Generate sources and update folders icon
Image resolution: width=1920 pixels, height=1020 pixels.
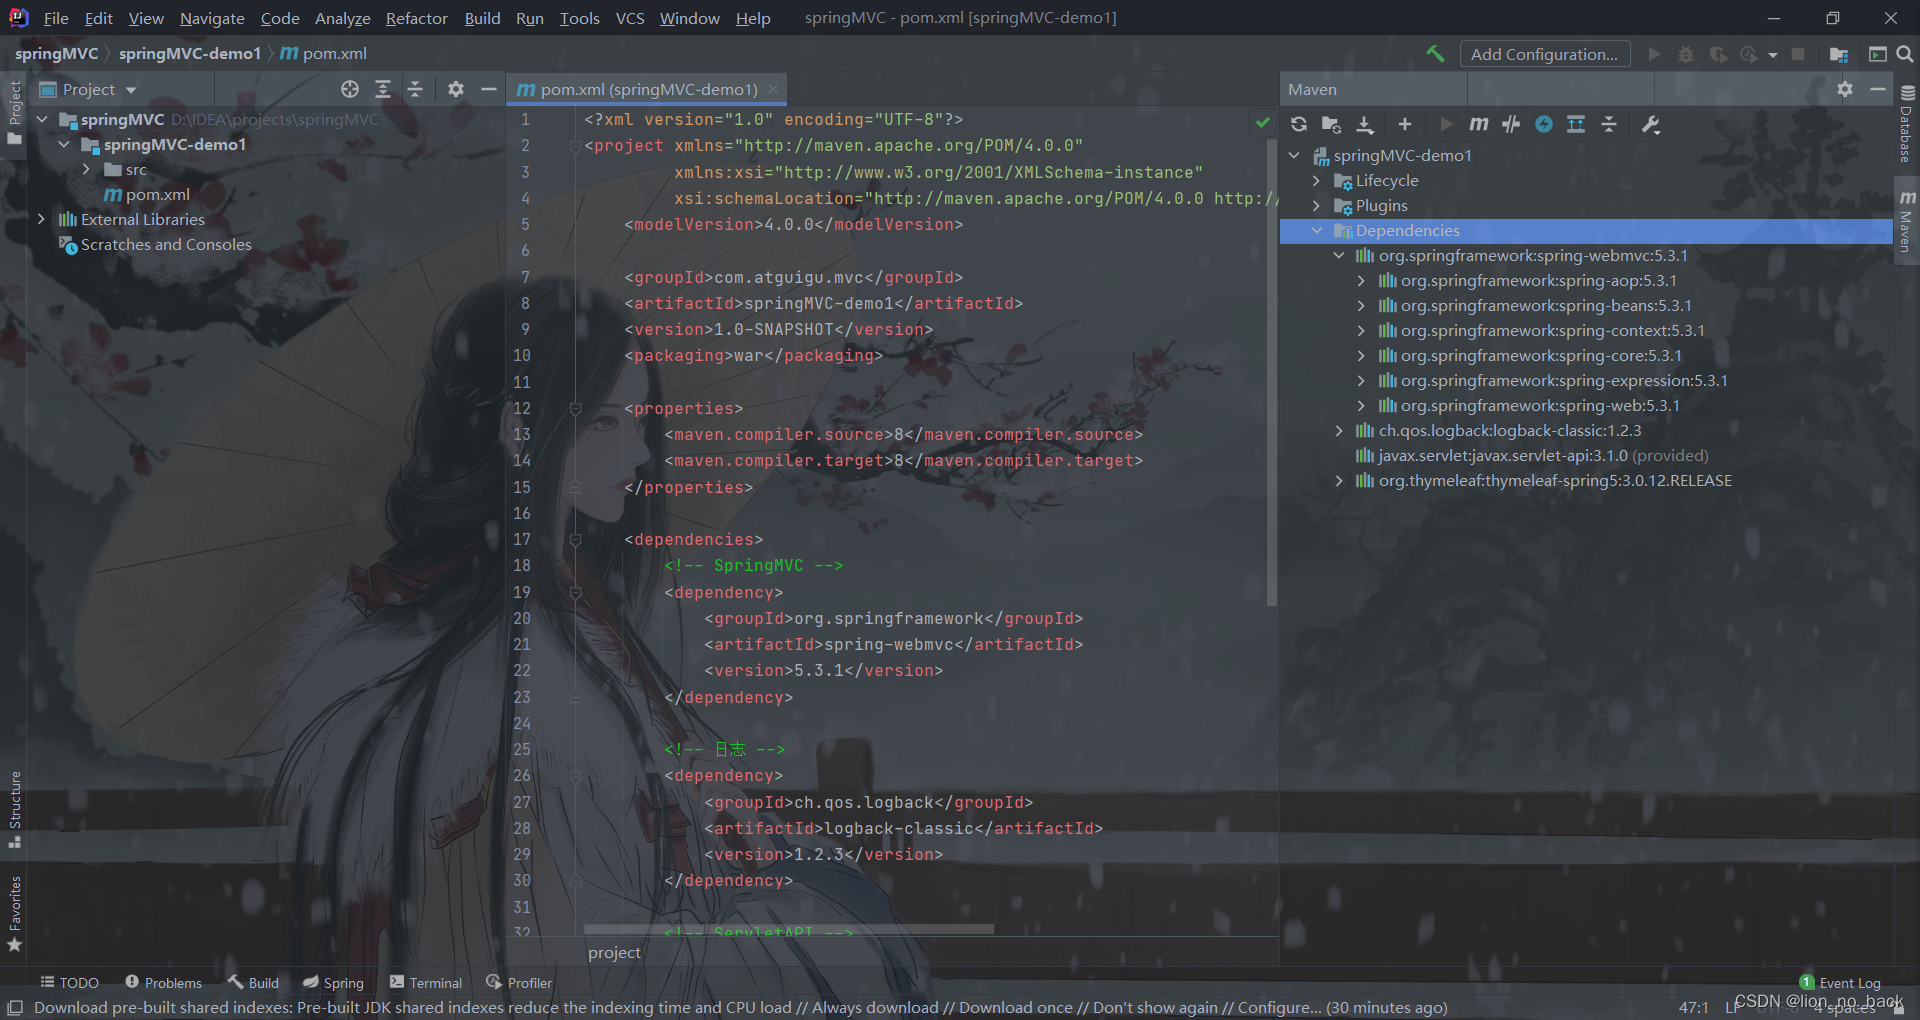pyautogui.click(x=1331, y=124)
